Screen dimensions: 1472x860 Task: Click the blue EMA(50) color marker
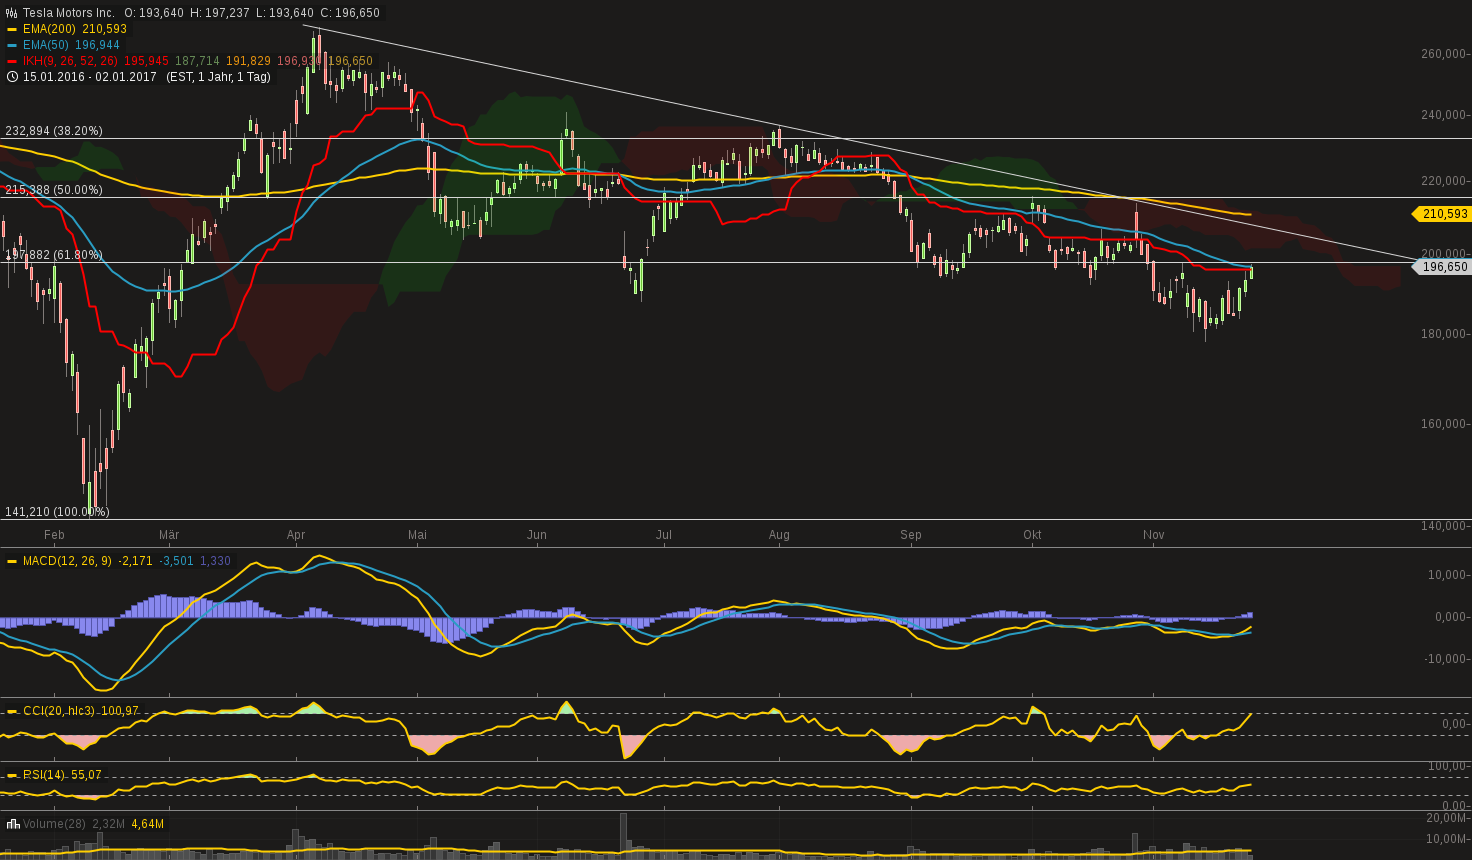14,44
